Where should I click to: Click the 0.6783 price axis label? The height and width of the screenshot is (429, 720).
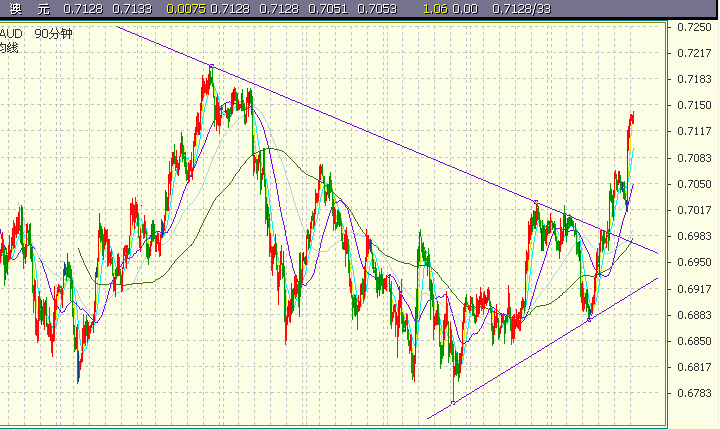tap(694, 393)
